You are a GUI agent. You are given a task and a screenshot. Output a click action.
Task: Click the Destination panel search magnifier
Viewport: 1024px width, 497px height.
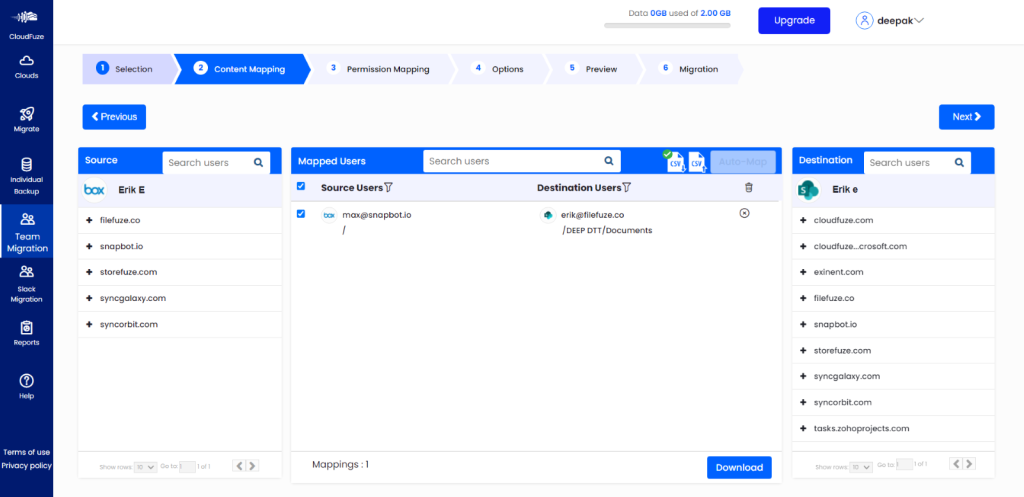[959, 163]
